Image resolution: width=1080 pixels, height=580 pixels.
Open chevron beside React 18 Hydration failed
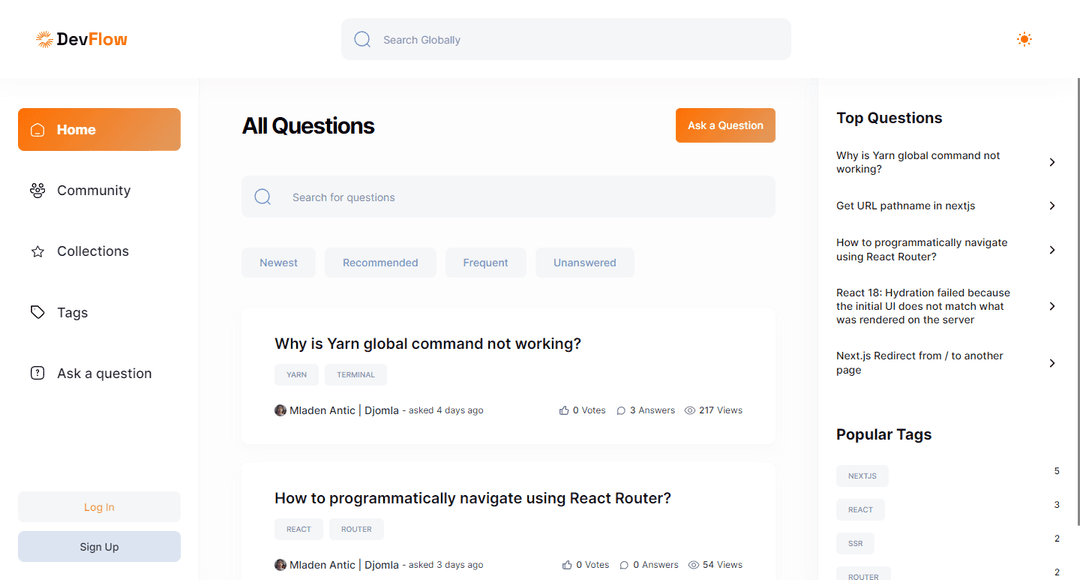1052,306
